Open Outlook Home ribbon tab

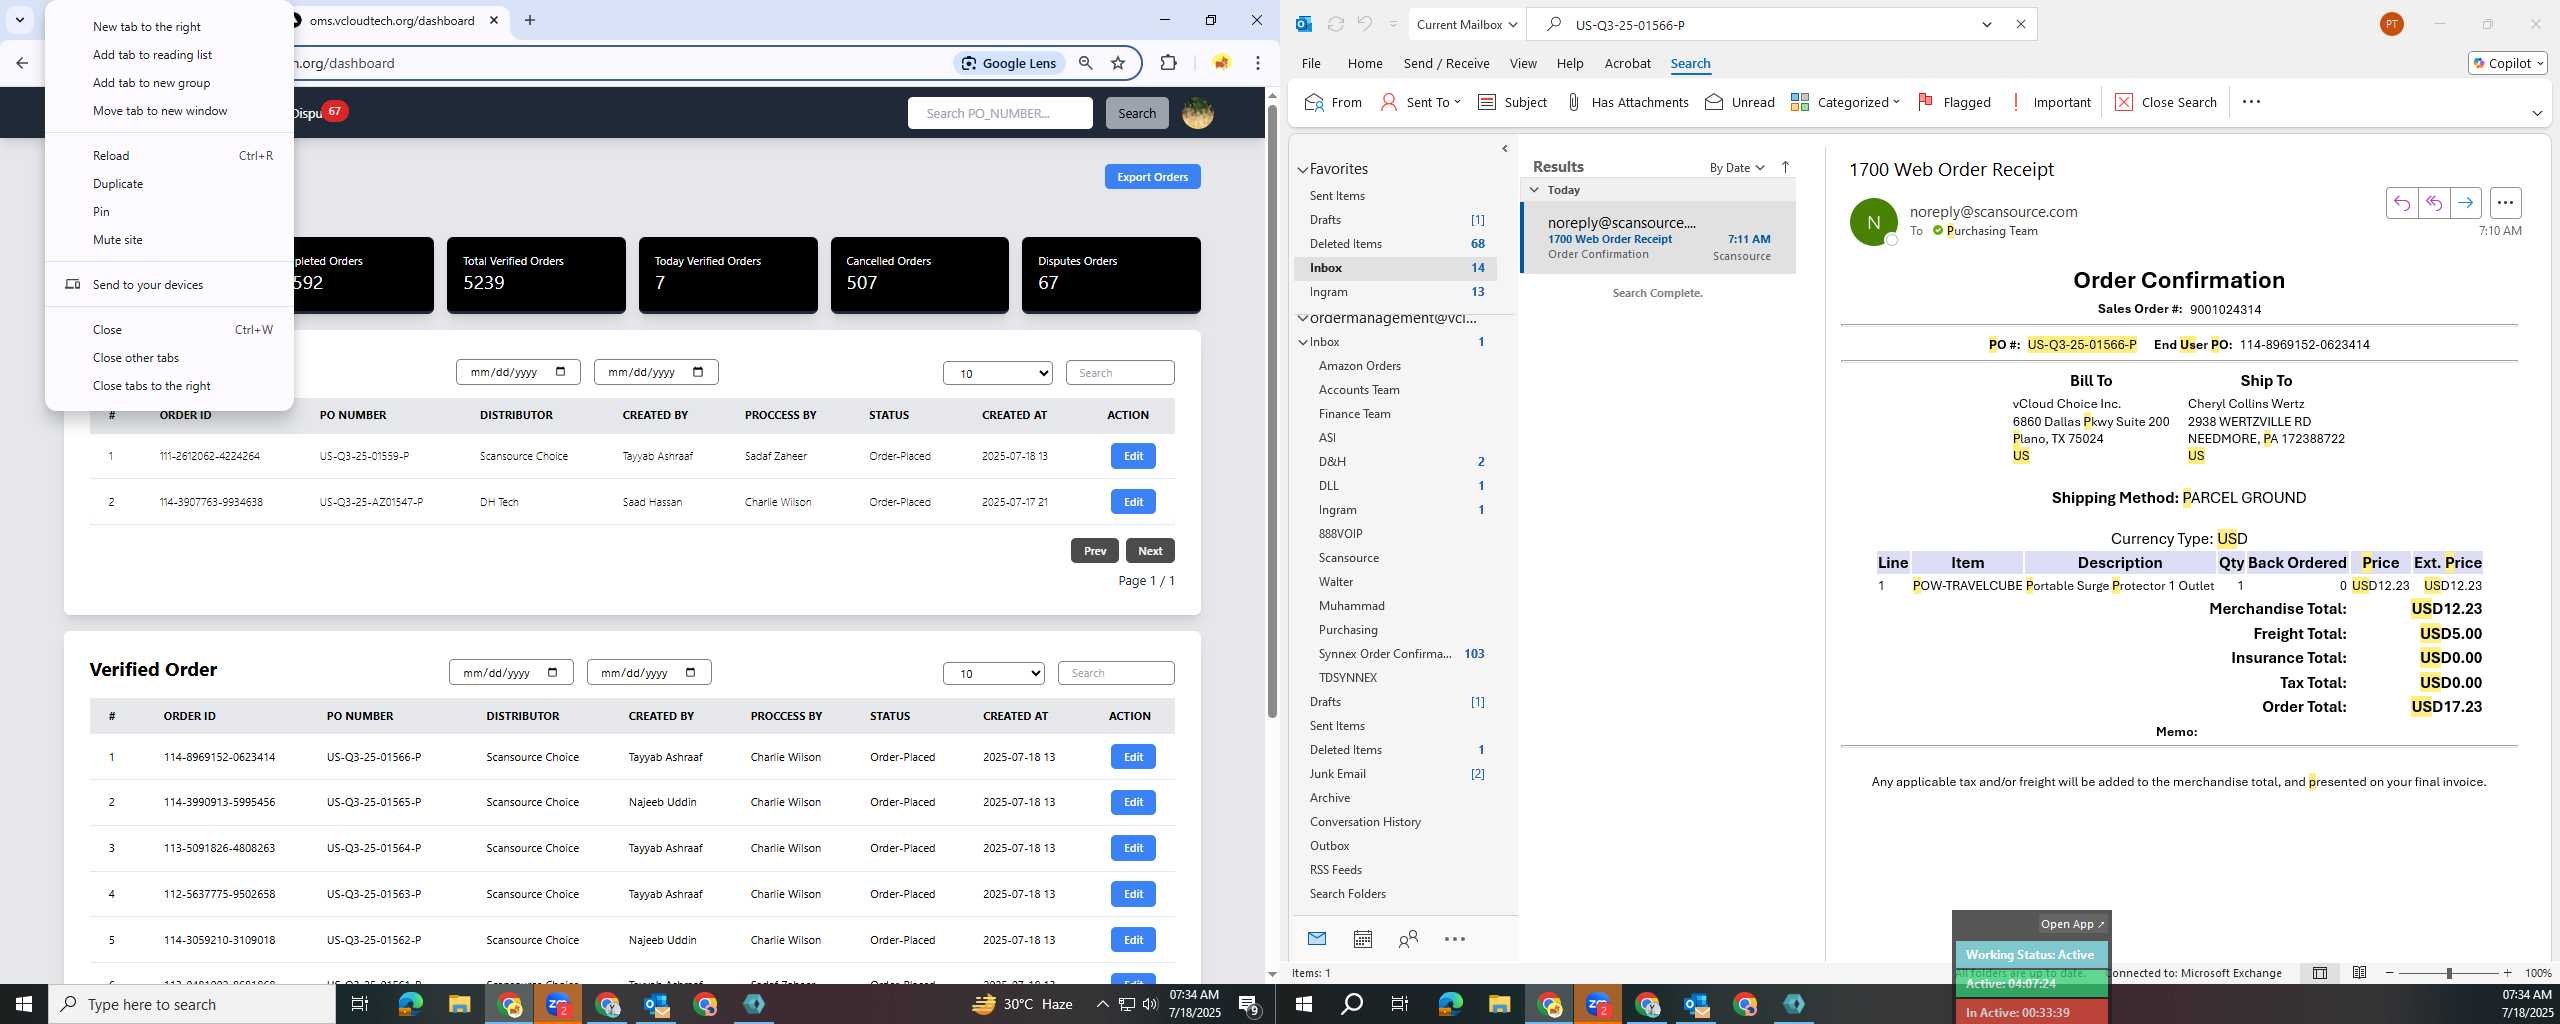[x=1365, y=63]
